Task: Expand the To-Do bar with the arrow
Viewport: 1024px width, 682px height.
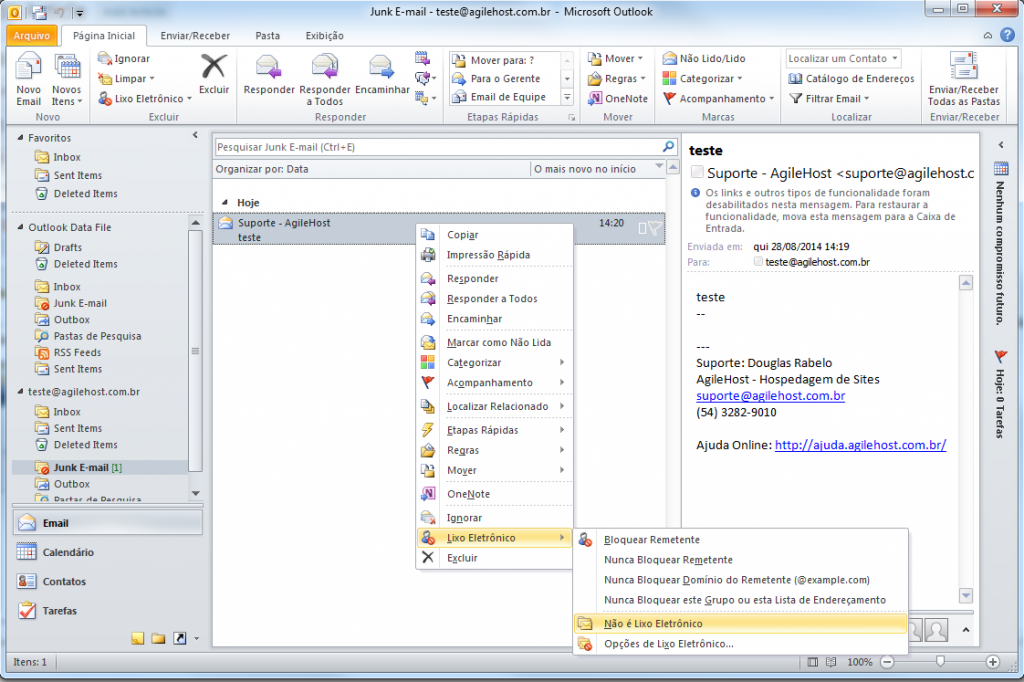Action: click(1000, 144)
